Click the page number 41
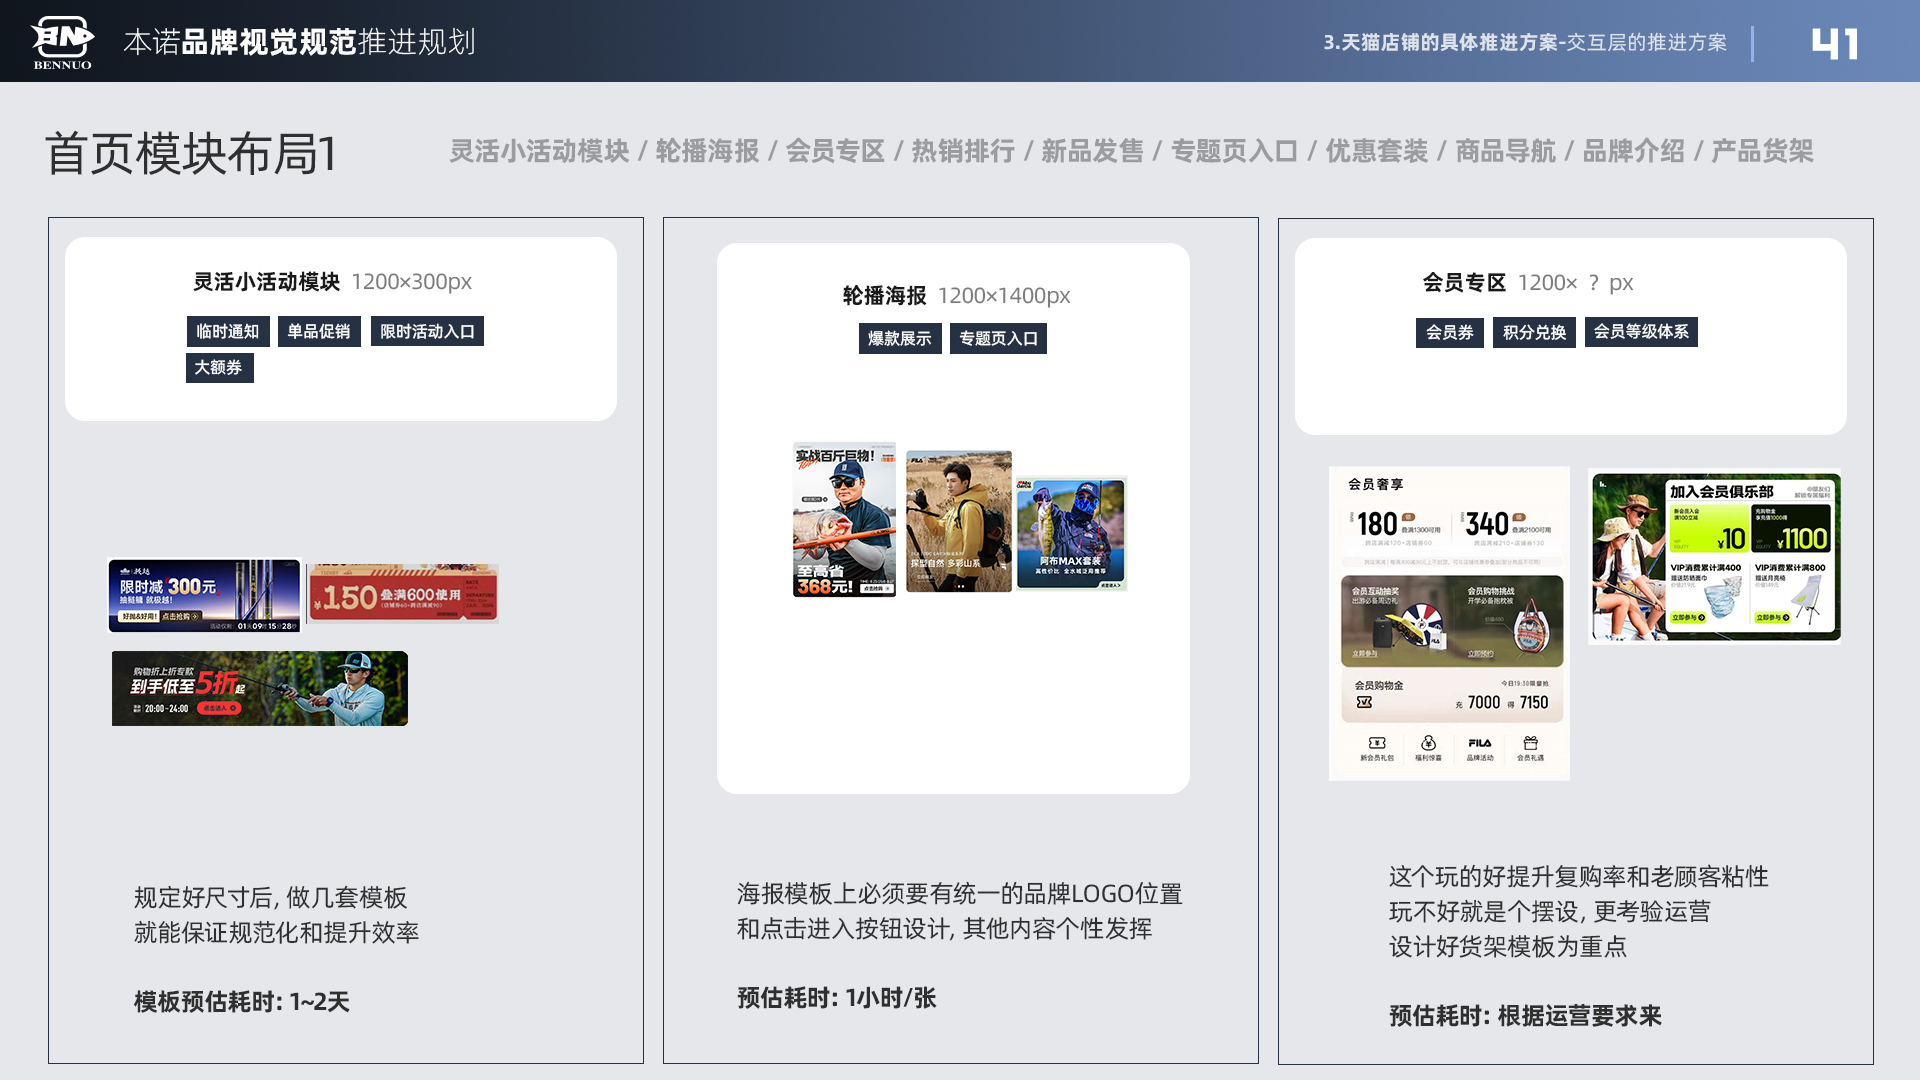This screenshot has height=1080, width=1920. click(x=1835, y=43)
